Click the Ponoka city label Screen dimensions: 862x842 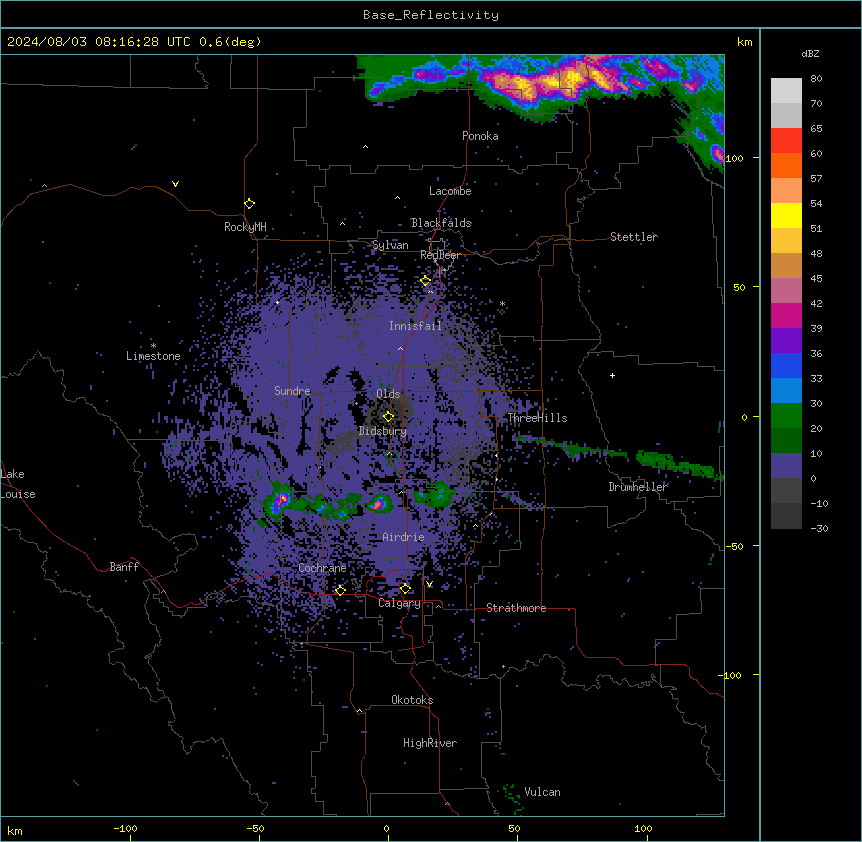click(480, 136)
